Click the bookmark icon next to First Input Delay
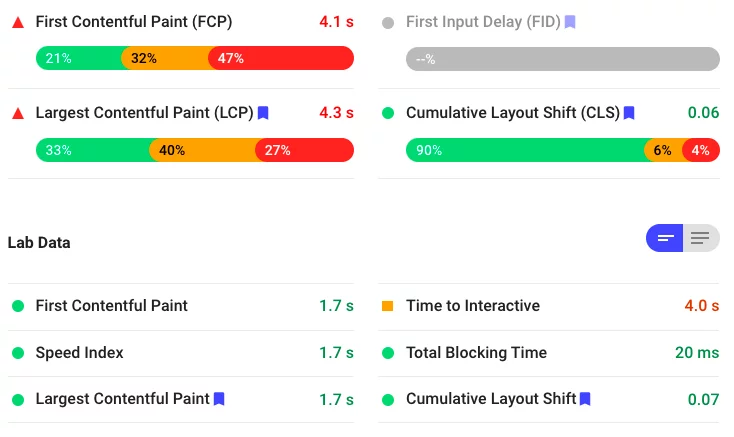The width and height of the screenshot is (734, 437). [570, 22]
